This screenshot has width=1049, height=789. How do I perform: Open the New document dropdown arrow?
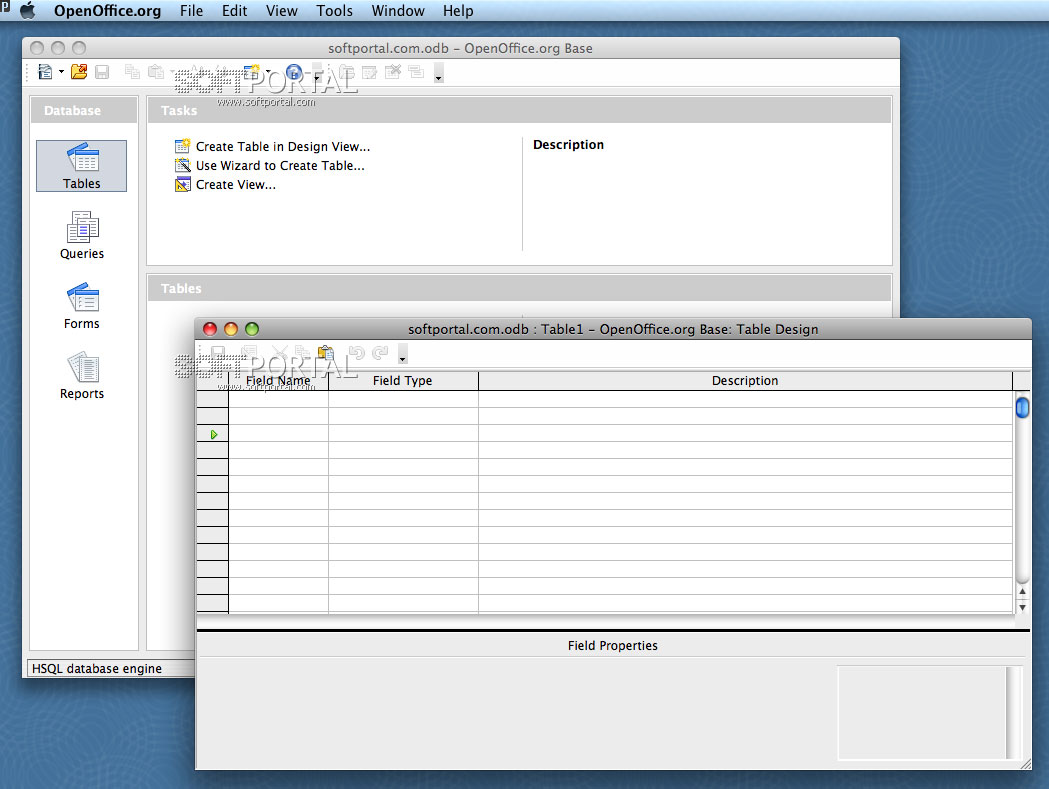click(x=61, y=72)
